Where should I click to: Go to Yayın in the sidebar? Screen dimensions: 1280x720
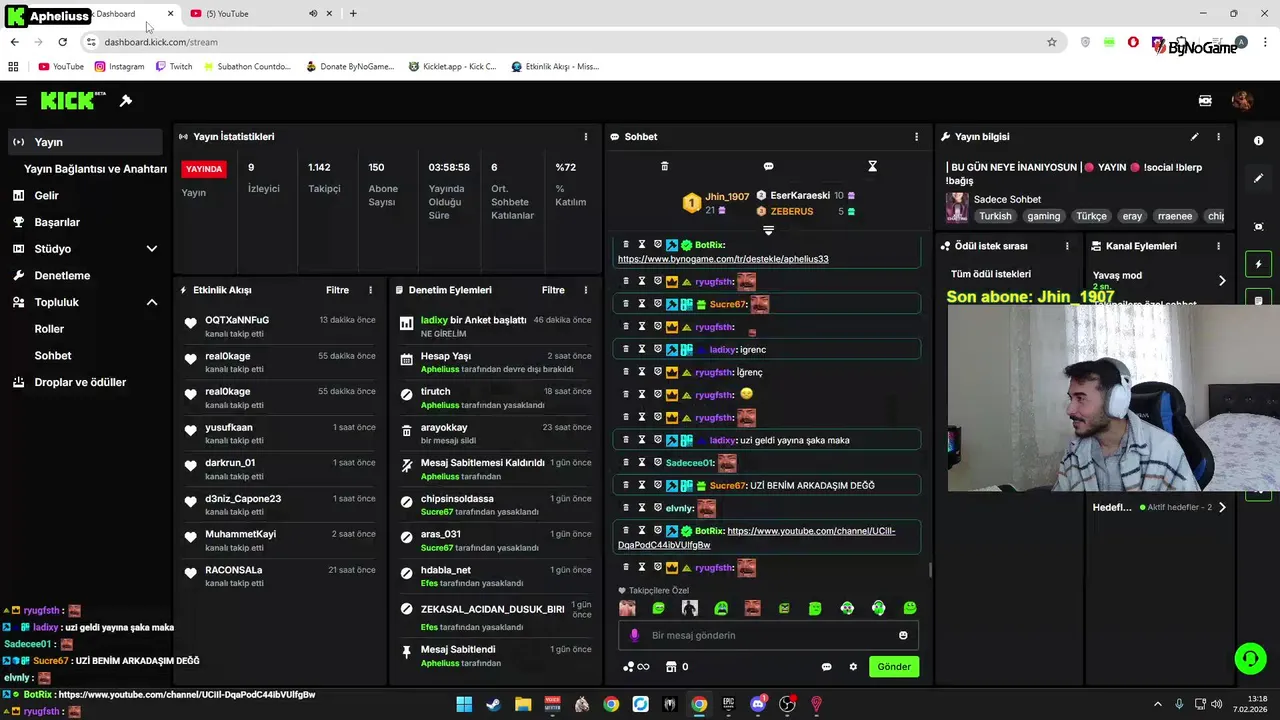(x=85, y=142)
